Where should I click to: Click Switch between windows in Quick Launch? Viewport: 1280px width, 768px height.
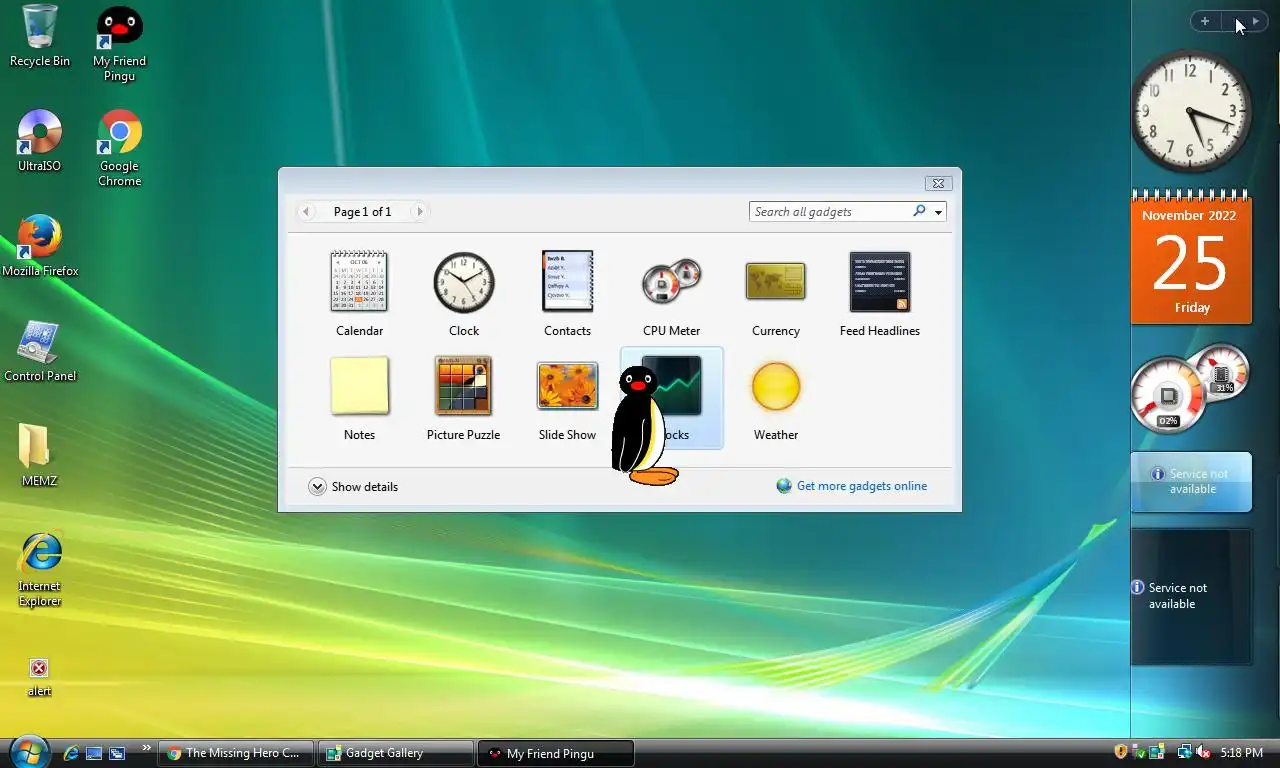[x=117, y=753]
